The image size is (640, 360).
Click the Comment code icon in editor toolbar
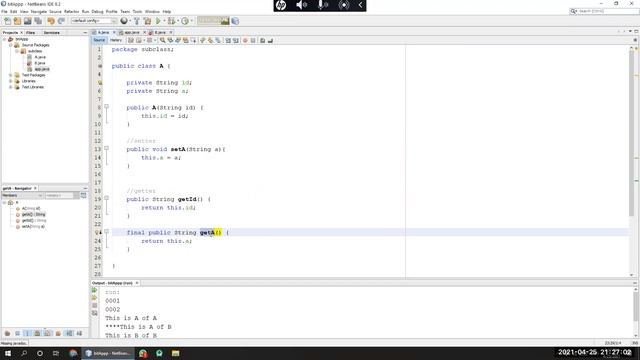click(x=262, y=40)
